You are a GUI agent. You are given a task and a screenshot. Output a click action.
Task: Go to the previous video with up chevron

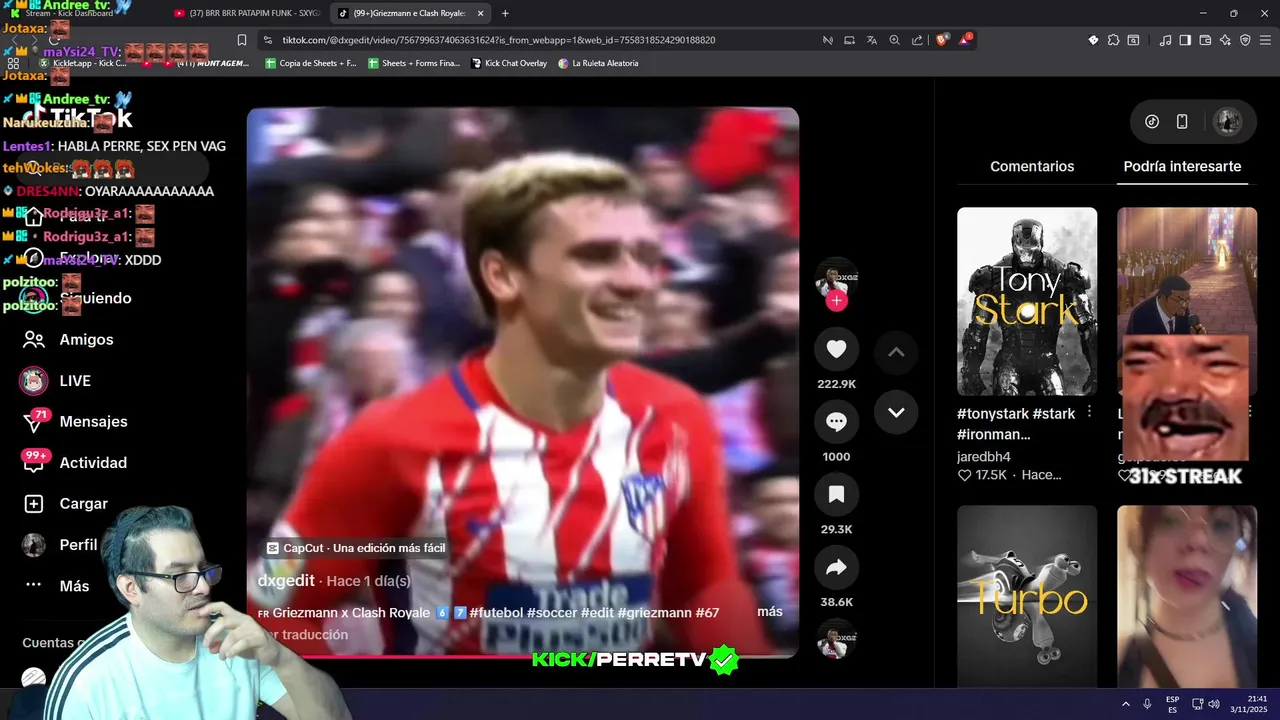[x=896, y=352]
